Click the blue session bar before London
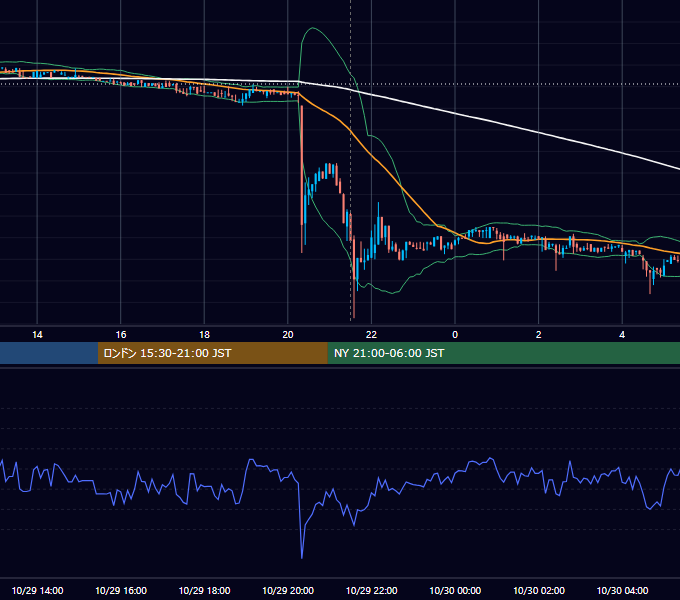Image resolution: width=680 pixels, height=600 pixels. tap(49, 353)
